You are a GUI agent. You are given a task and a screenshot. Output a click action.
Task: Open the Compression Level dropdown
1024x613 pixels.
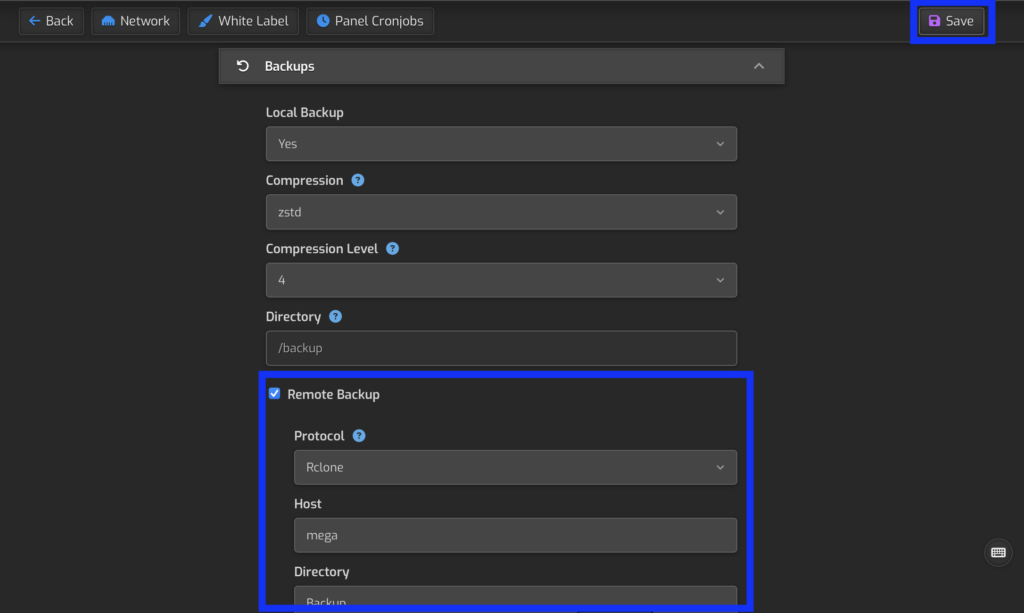[x=501, y=280]
